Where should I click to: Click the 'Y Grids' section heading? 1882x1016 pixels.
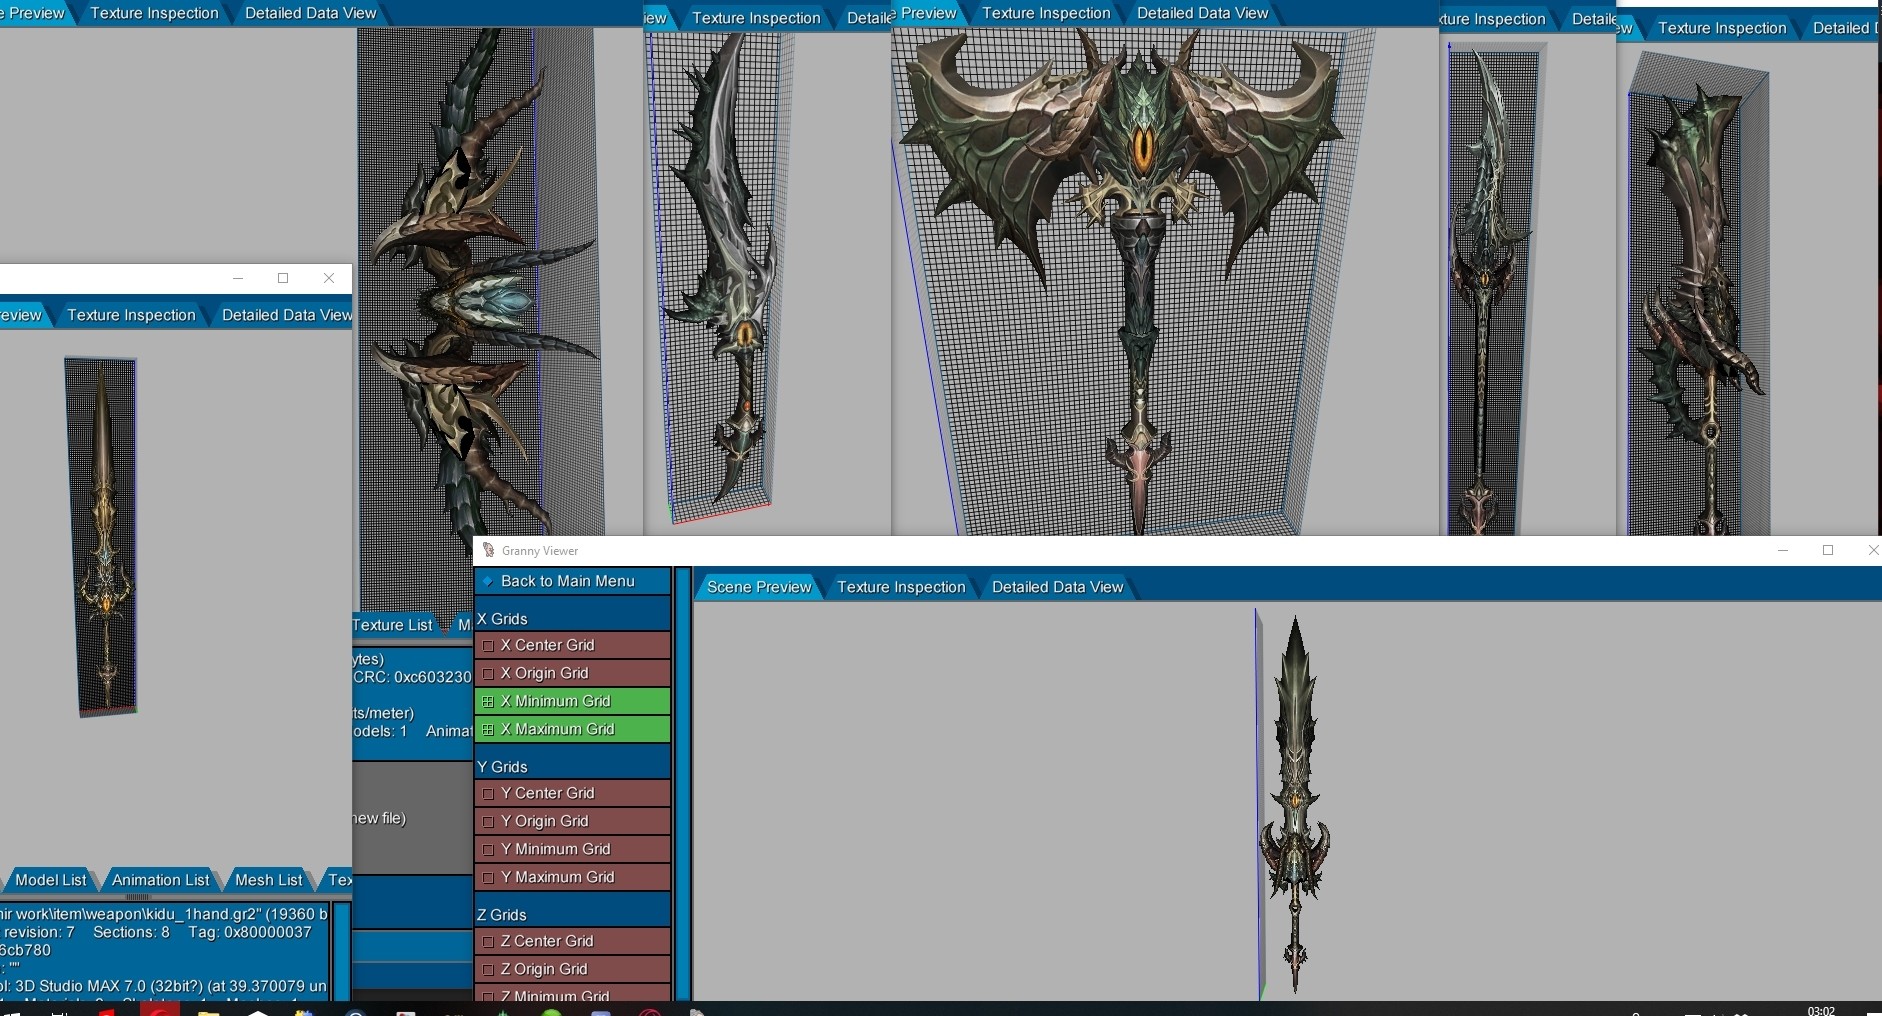click(x=502, y=767)
